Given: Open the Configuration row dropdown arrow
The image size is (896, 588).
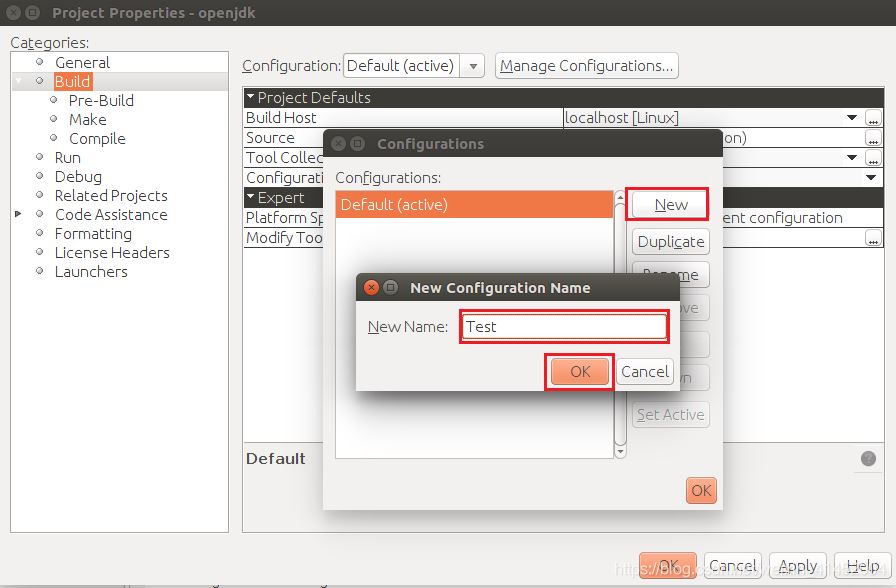Looking at the screenshot, I should 871,177.
